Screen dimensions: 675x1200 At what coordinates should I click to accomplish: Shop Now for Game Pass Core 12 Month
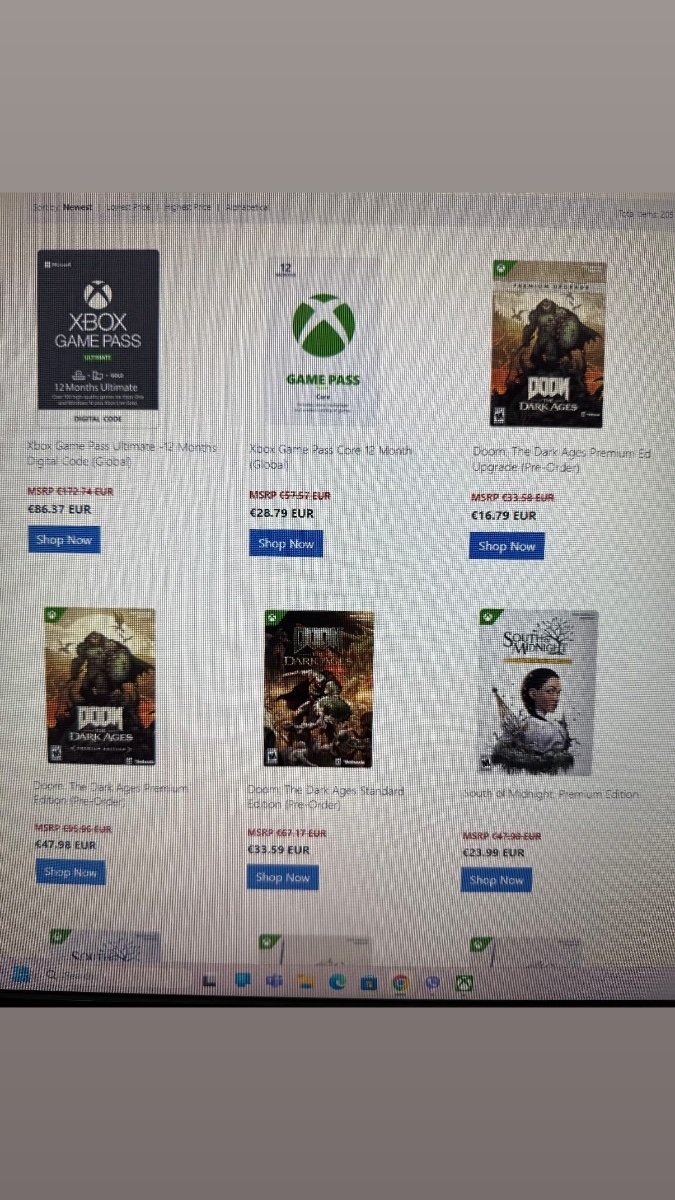pos(286,544)
